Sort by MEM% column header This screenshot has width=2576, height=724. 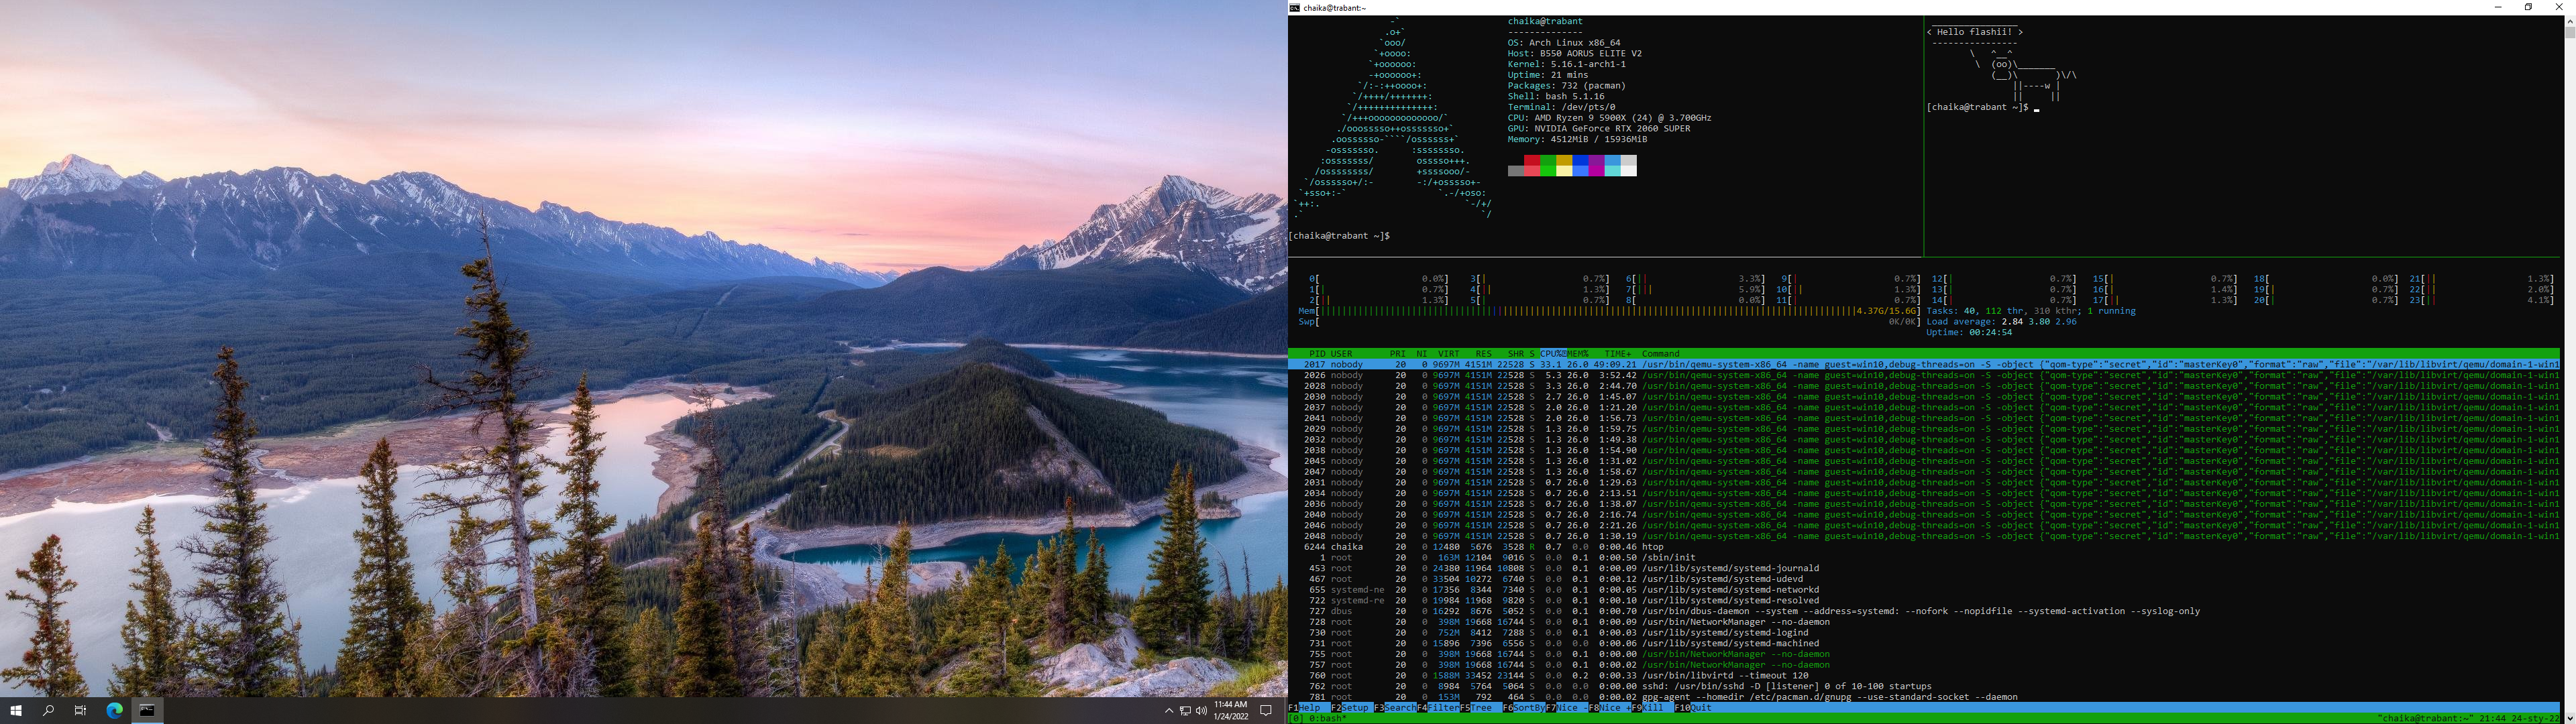click(x=1578, y=354)
